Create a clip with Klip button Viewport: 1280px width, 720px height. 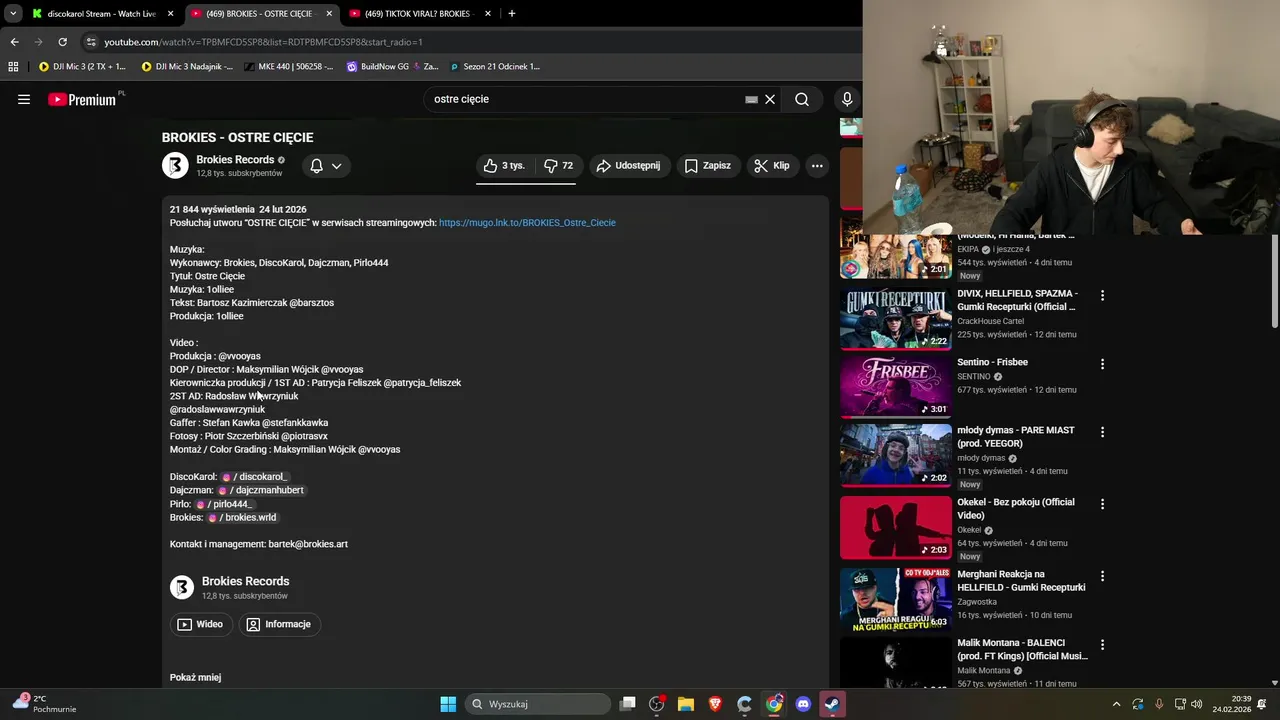(771, 166)
